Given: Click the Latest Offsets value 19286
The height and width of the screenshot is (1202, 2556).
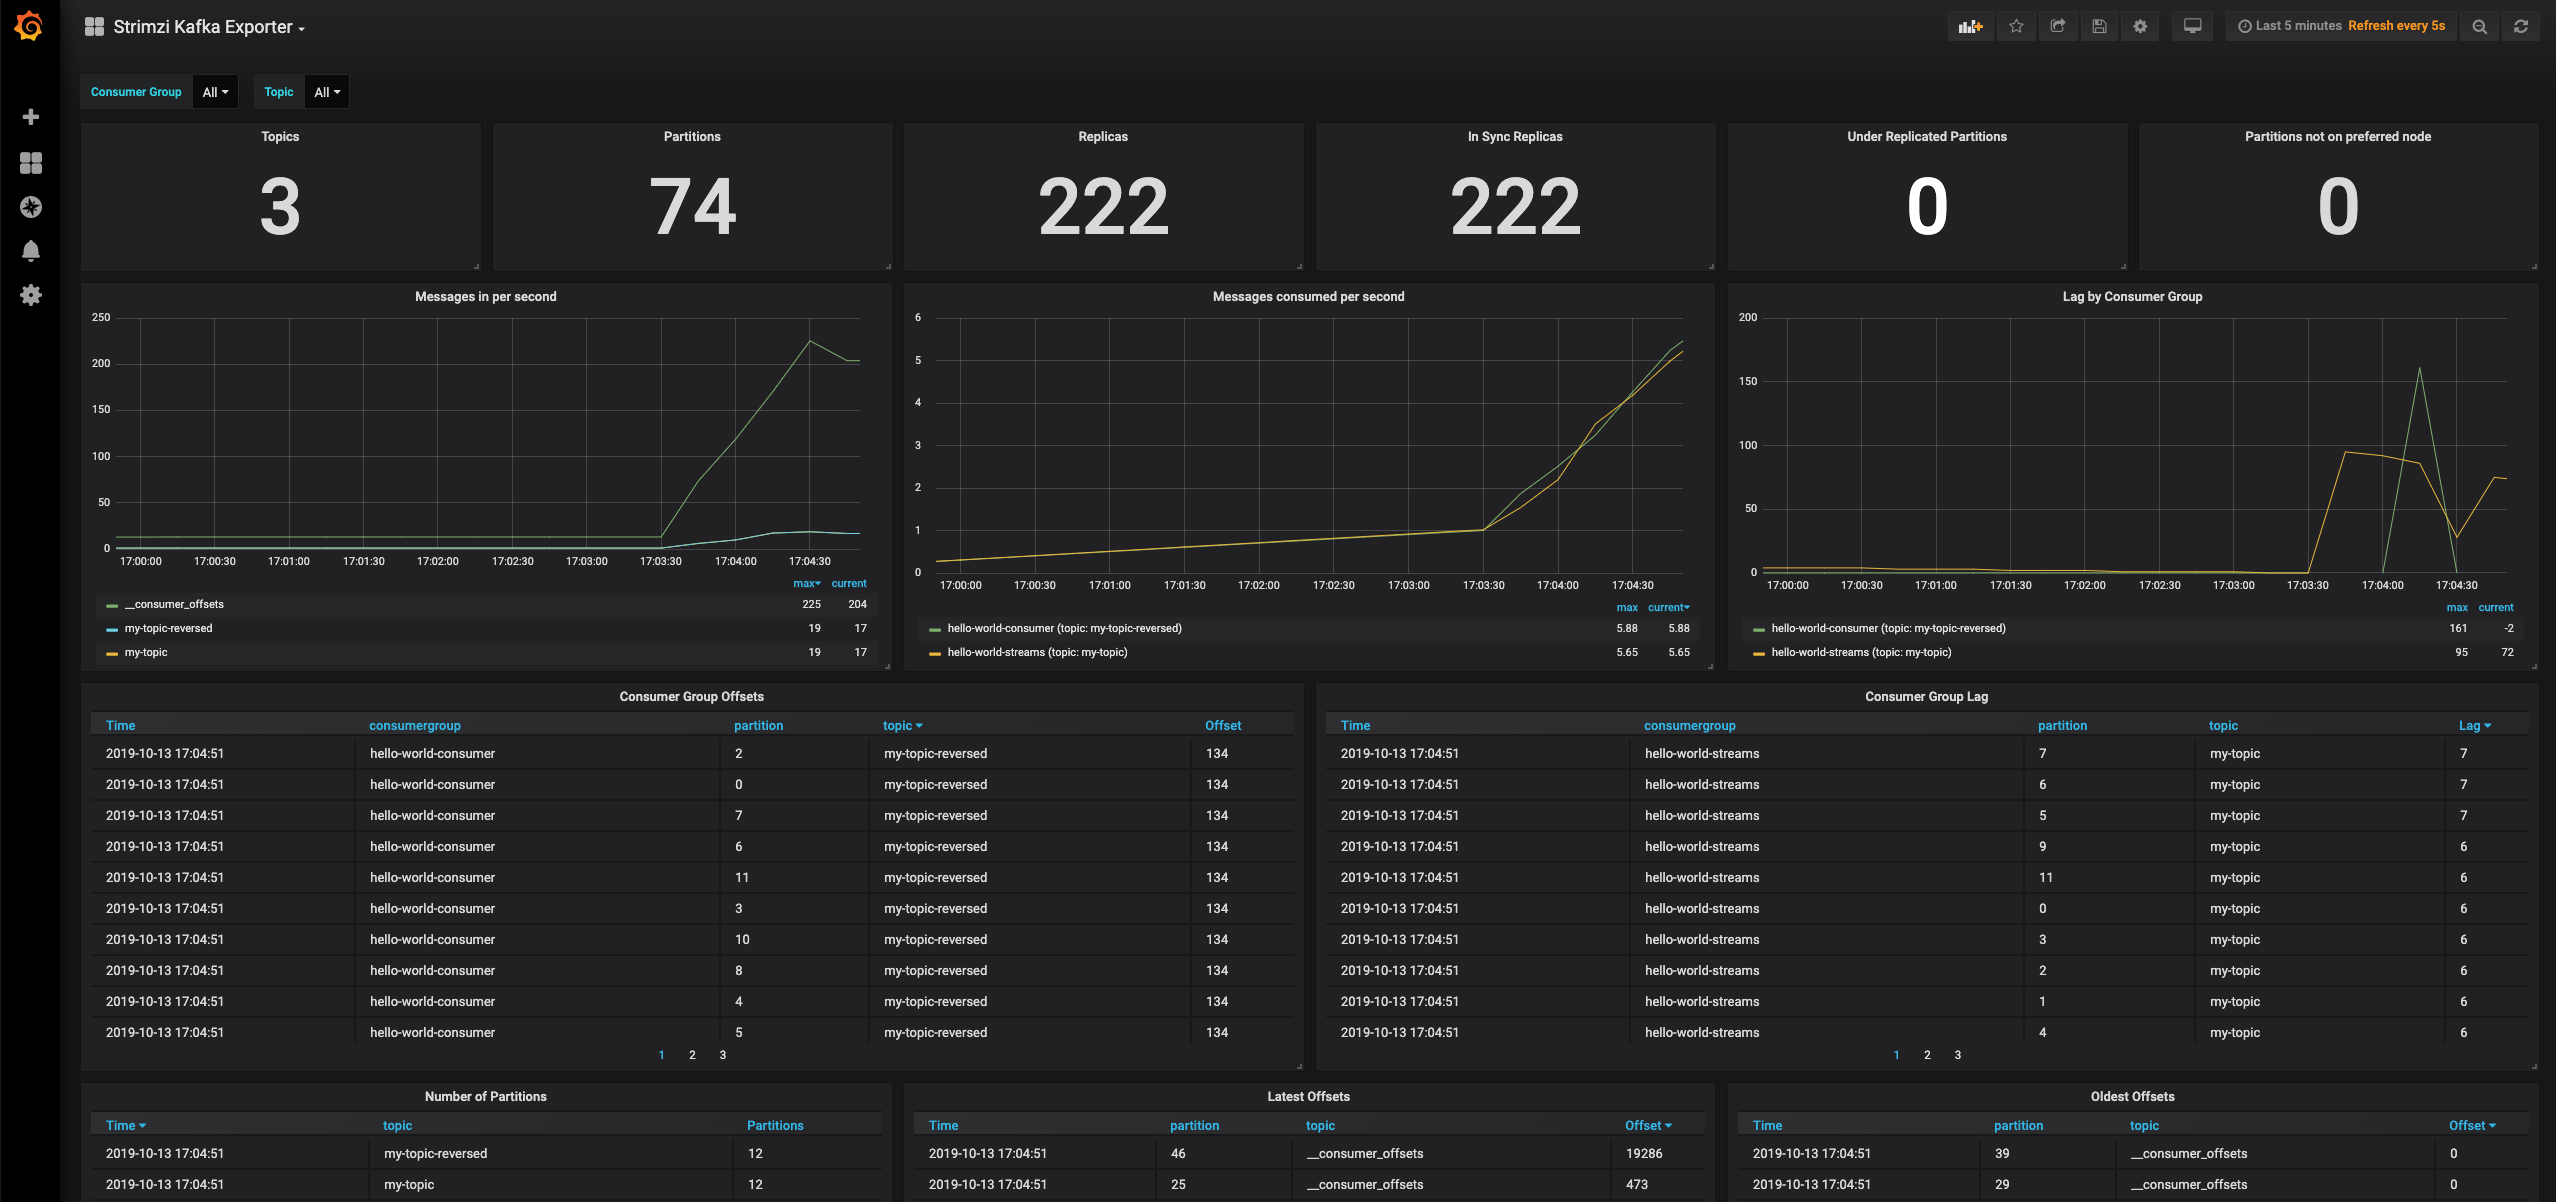Looking at the screenshot, I should tap(1644, 1153).
